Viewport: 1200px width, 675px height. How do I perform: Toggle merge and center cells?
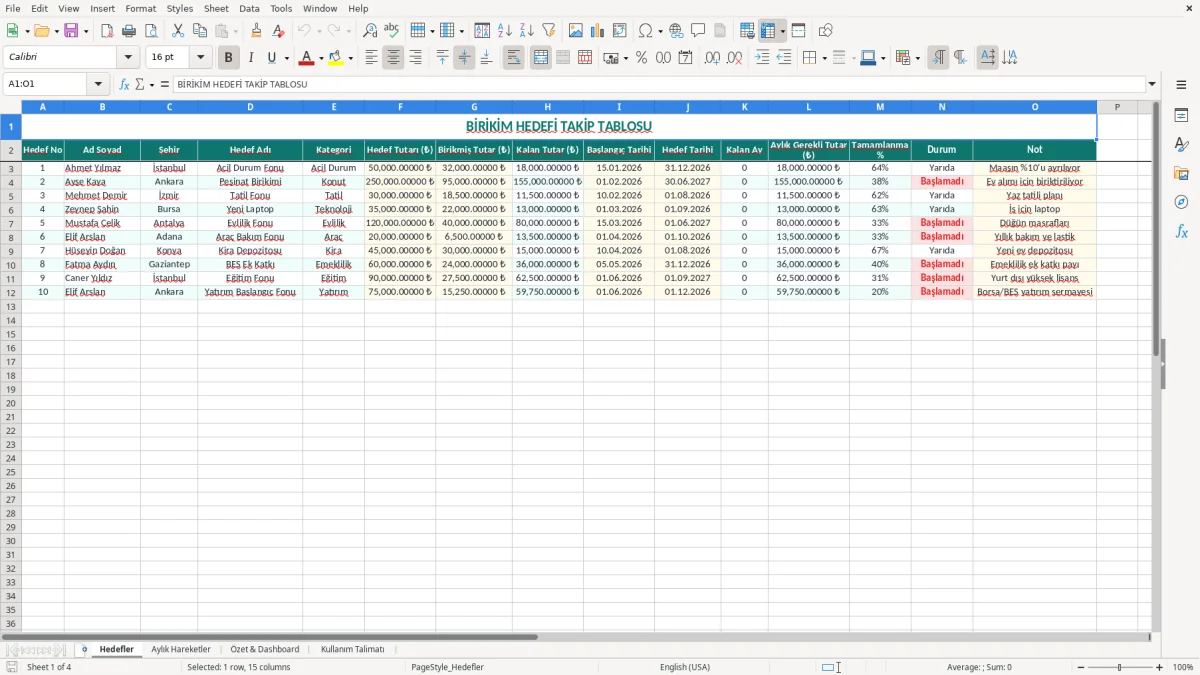click(541, 58)
